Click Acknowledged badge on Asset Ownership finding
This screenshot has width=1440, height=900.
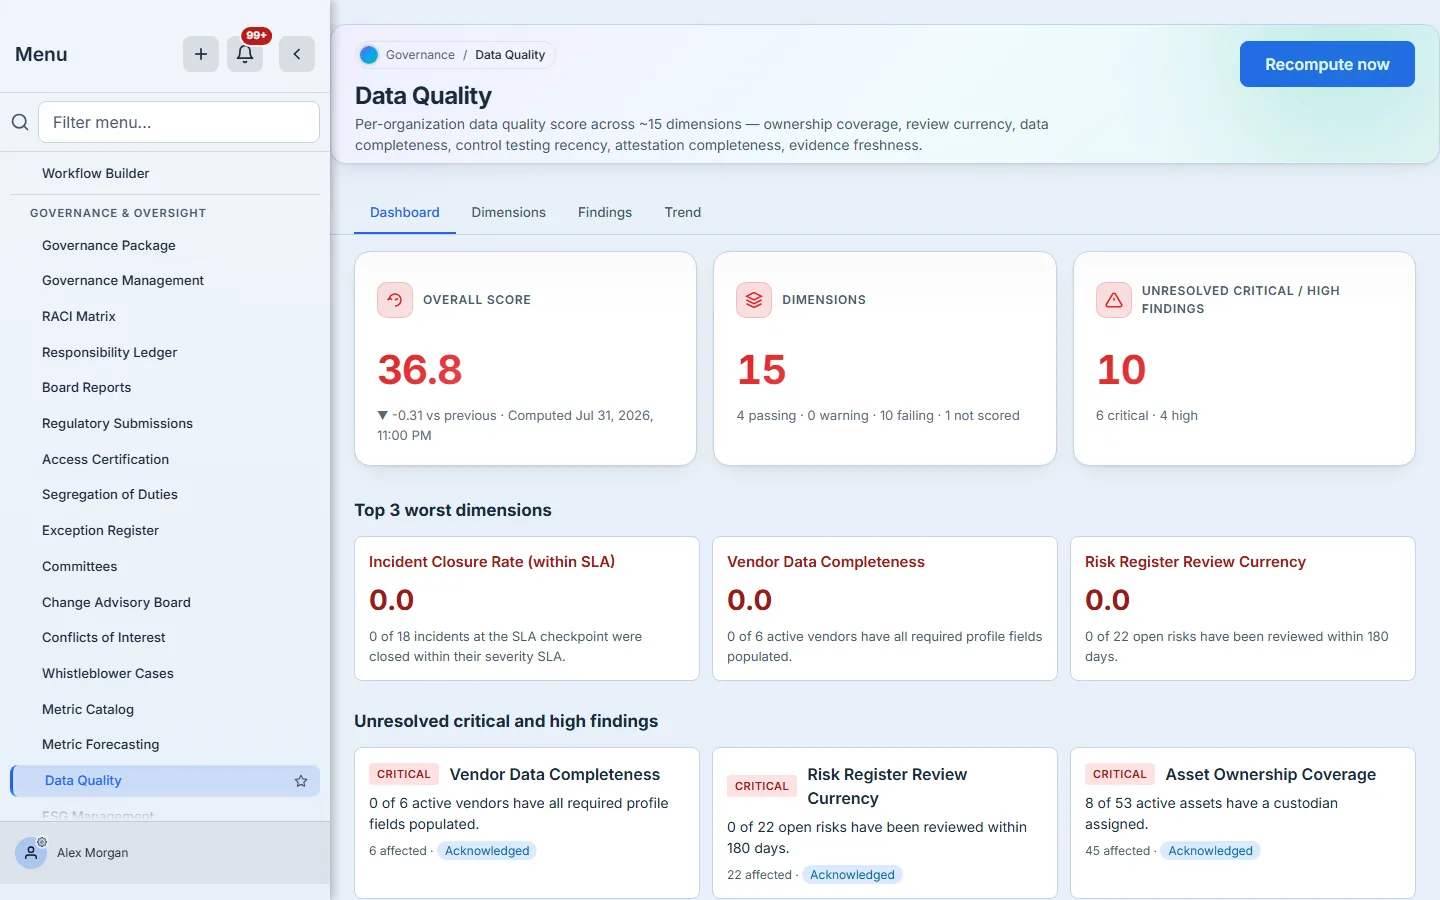pos(1210,851)
